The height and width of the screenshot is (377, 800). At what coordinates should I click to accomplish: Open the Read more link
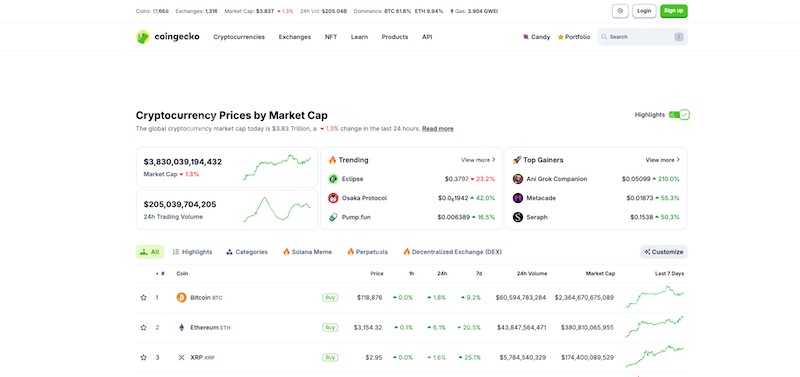pos(438,129)
